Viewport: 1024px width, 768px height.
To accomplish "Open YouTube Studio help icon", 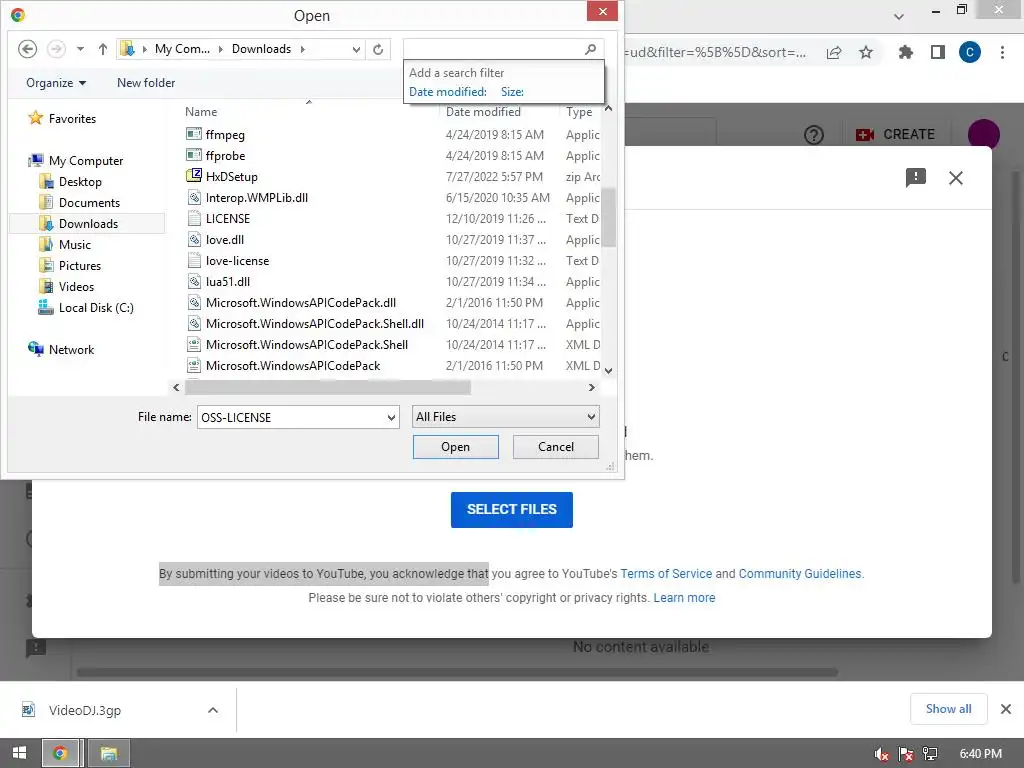I will click(814, 135).
